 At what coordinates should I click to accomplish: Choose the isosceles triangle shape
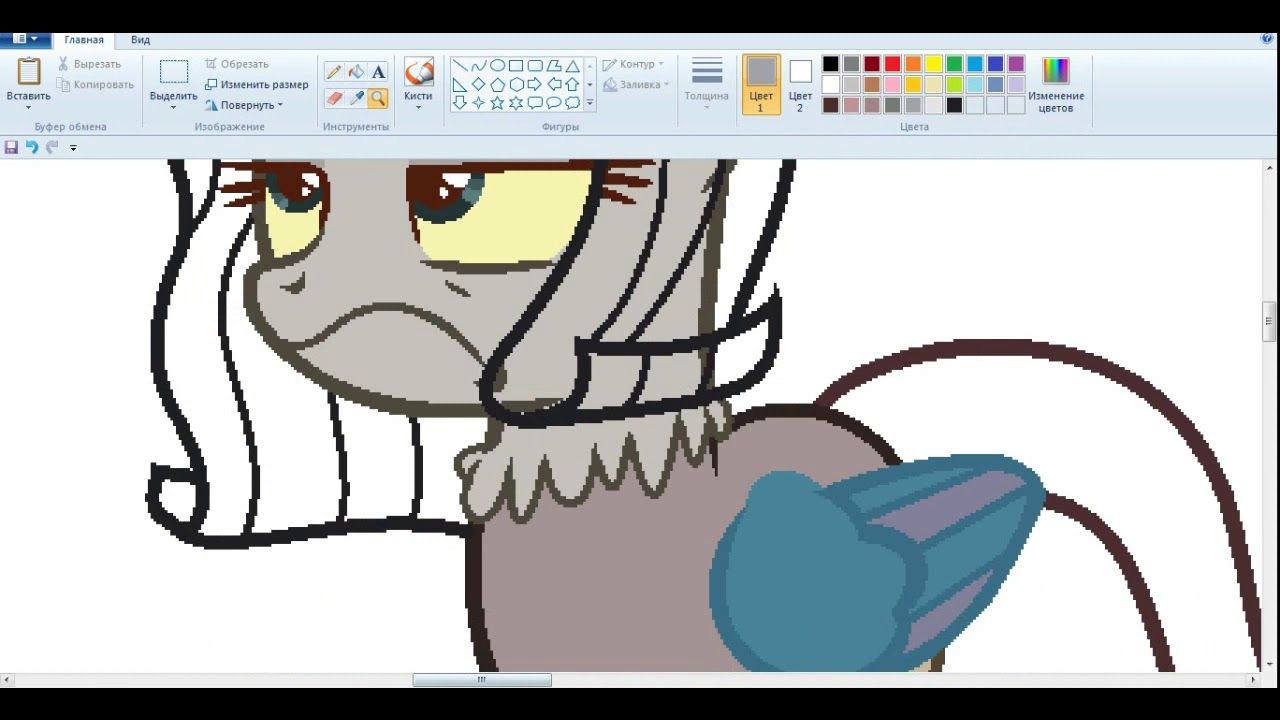[x=572, y=66]
